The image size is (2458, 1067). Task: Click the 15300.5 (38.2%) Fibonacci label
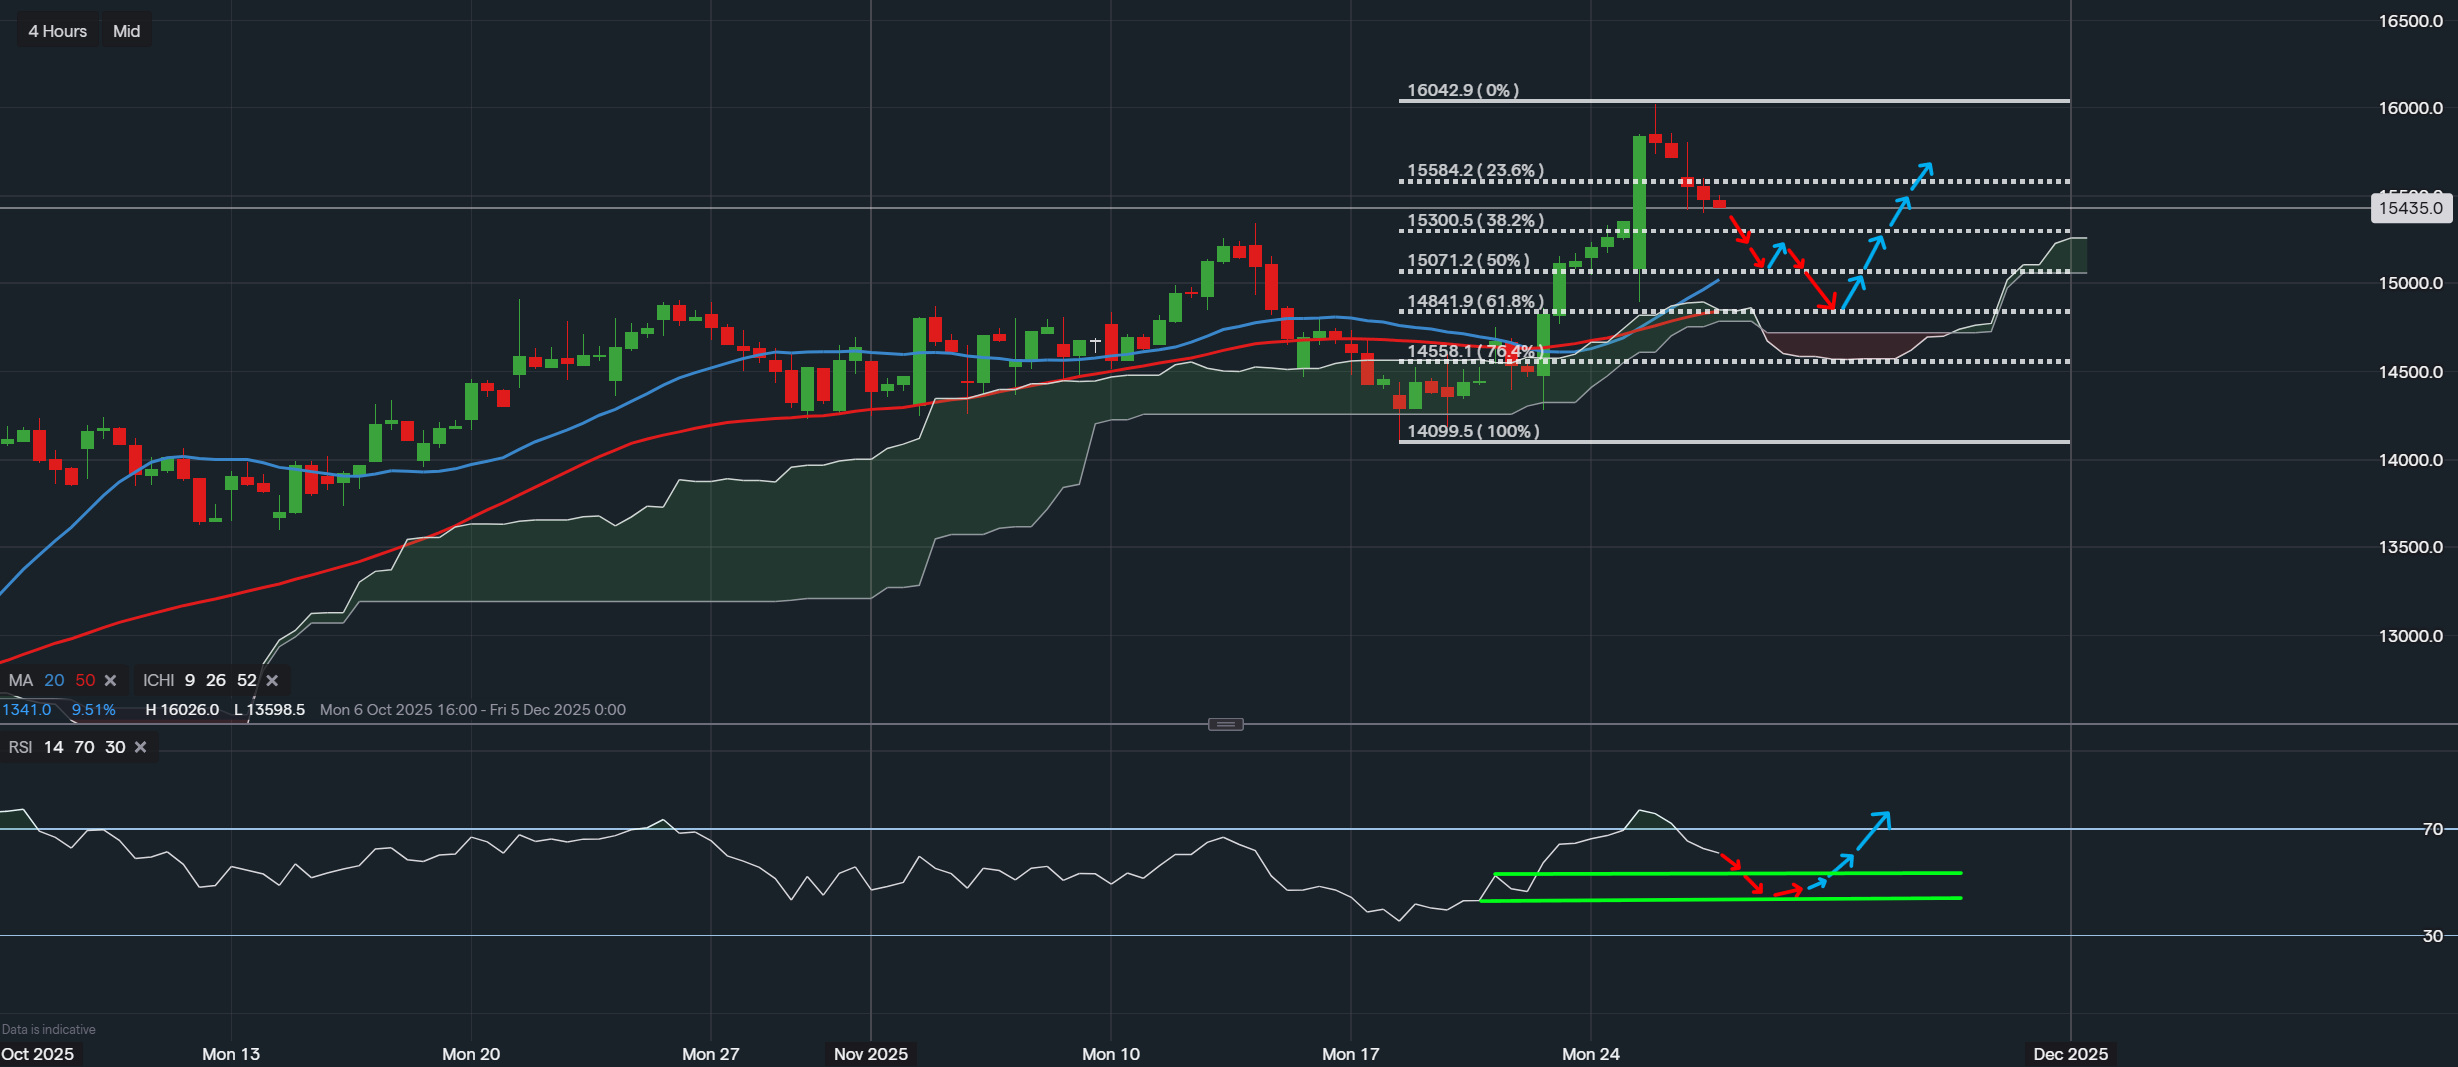(x=1475, y=220)
